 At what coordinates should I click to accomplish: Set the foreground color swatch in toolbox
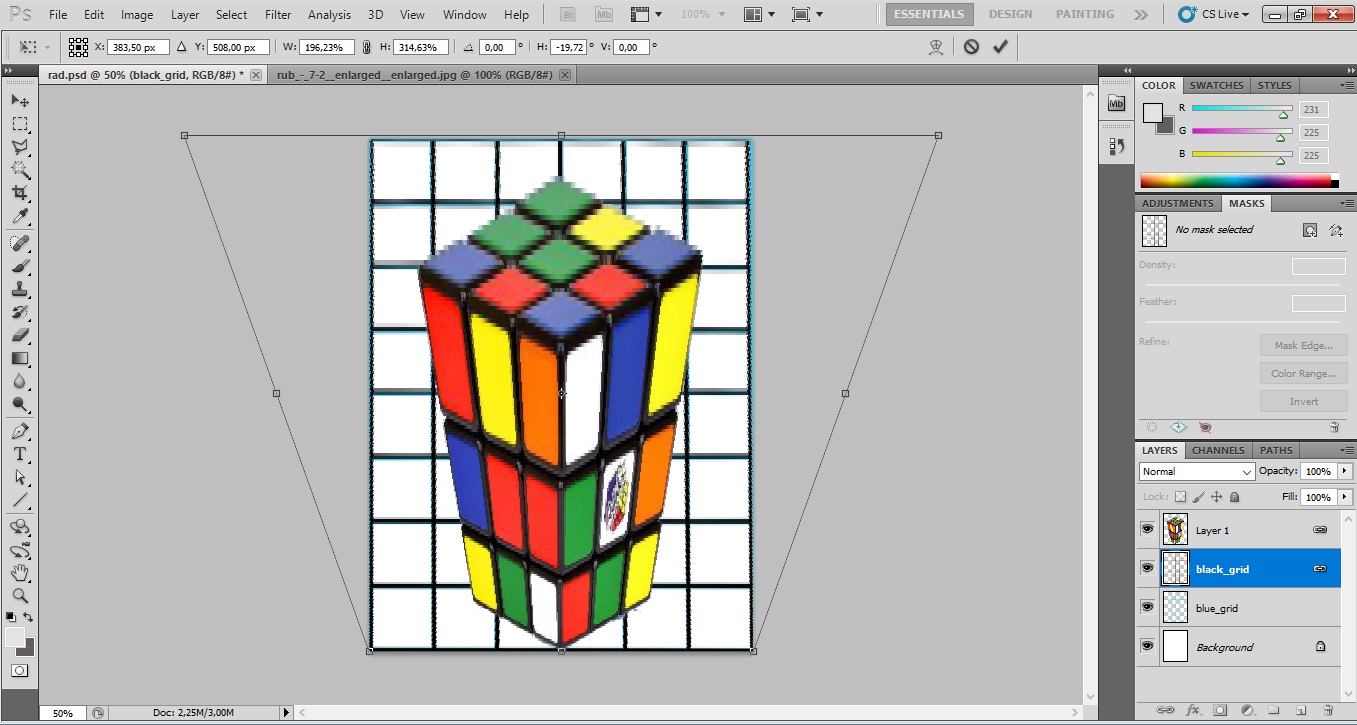15,637
